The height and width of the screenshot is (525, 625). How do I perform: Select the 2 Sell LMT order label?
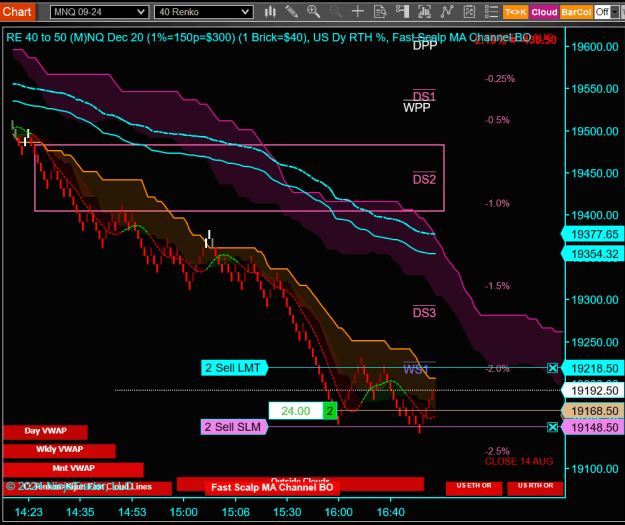[234, 368]
